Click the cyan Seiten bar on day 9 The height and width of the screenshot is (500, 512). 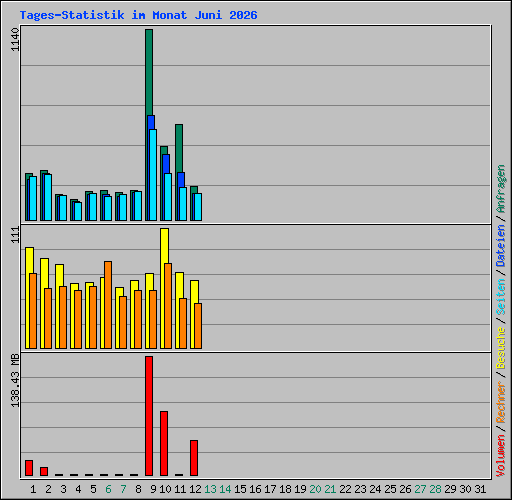tap(153, 175)
